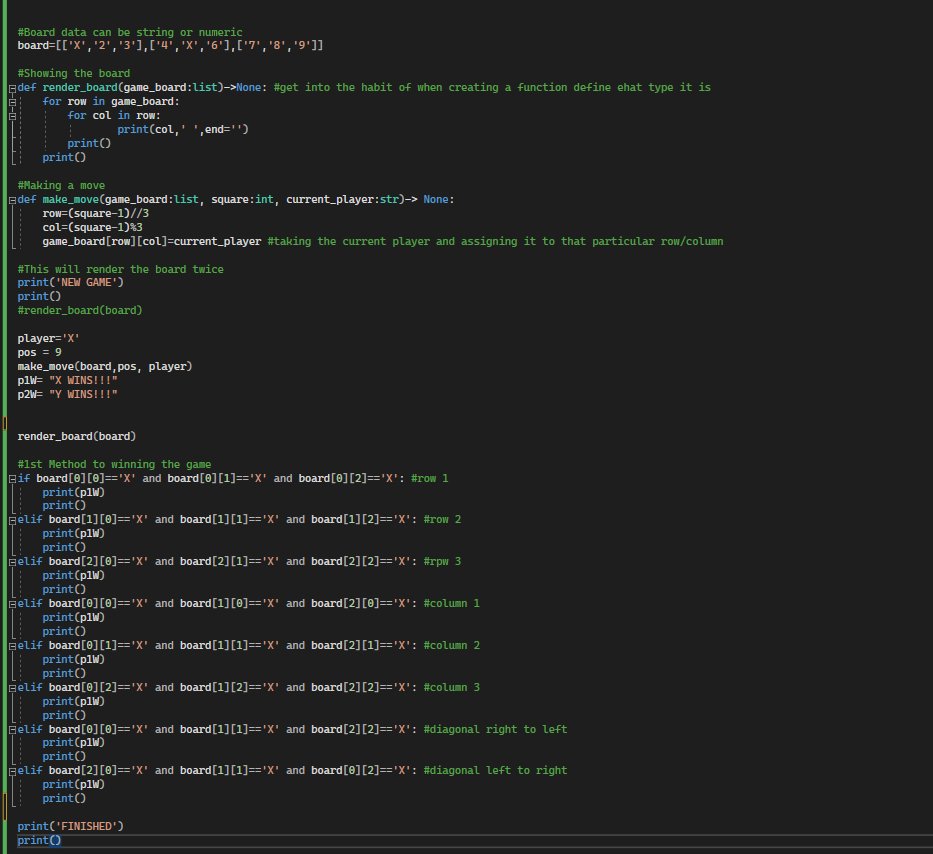Collapse the 'for row in game_board' fold marker

(x=12, y=102)
